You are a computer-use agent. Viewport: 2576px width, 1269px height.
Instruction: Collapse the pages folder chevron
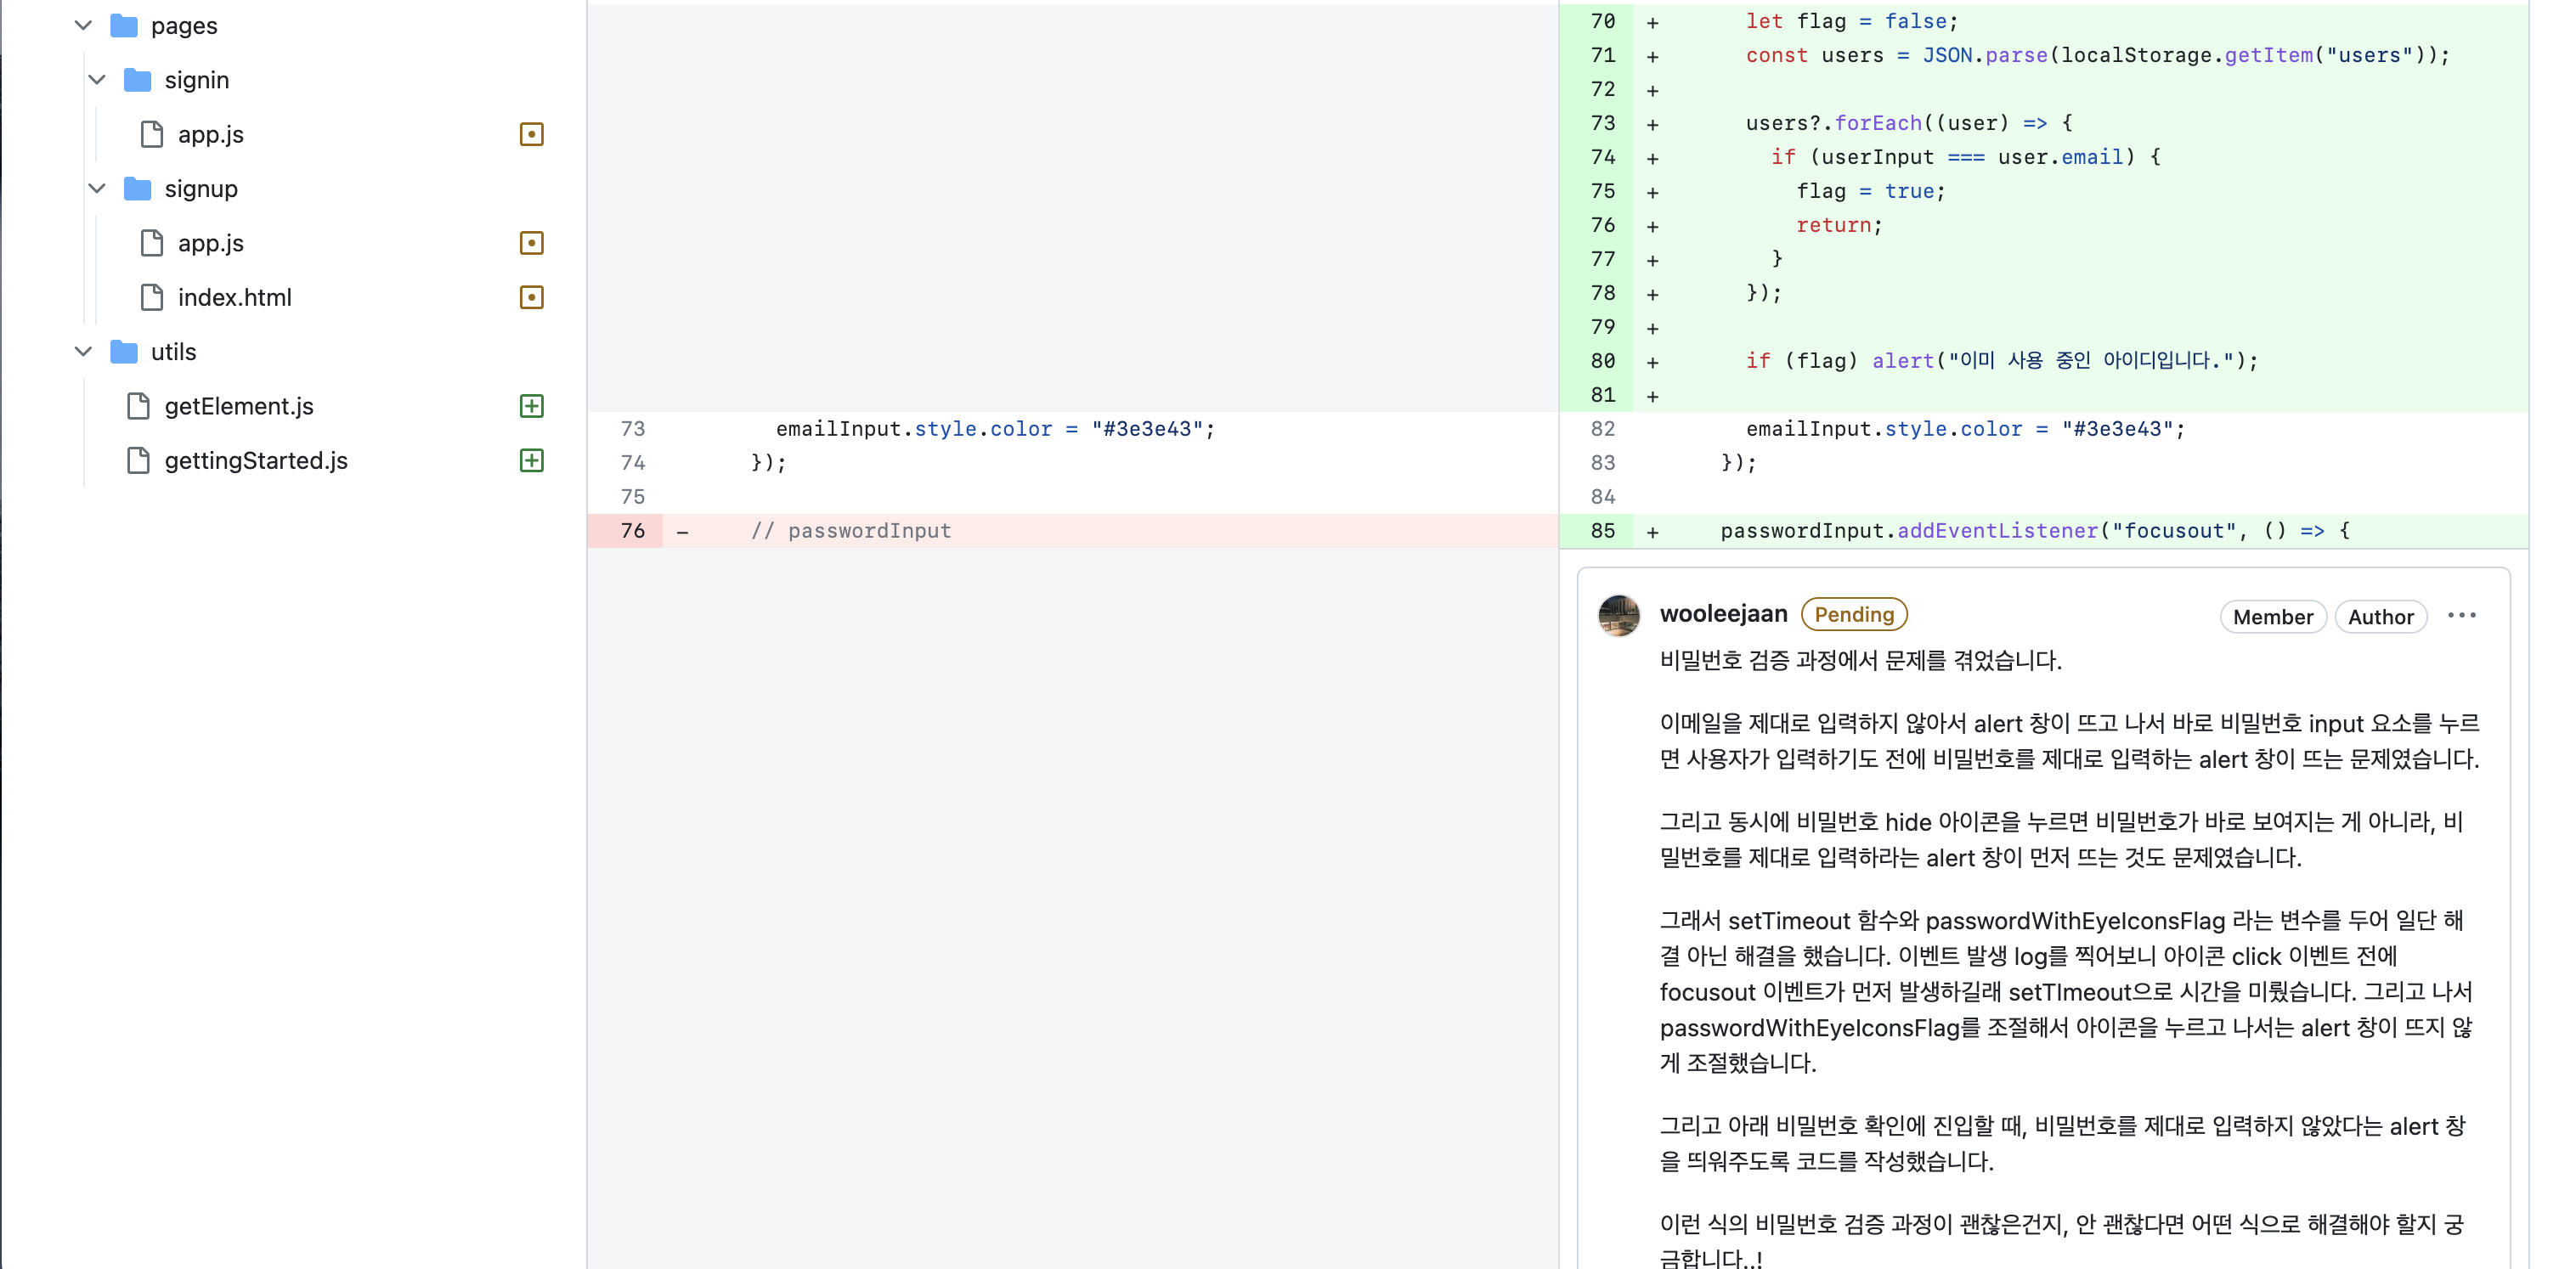pos(84,26)
